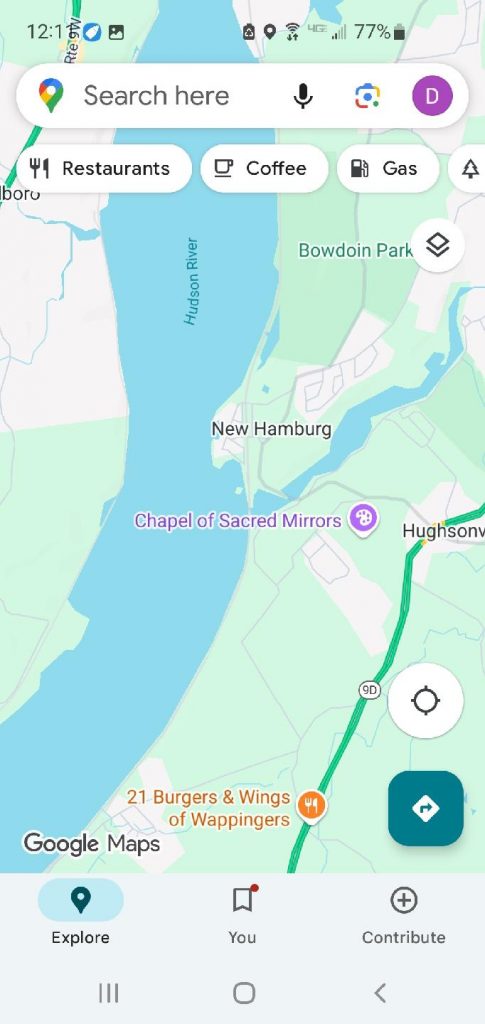Start directions with the teal arrow button
This screenshot has width=485, height=1024.
pyautogui.click(x=426, y=808)
